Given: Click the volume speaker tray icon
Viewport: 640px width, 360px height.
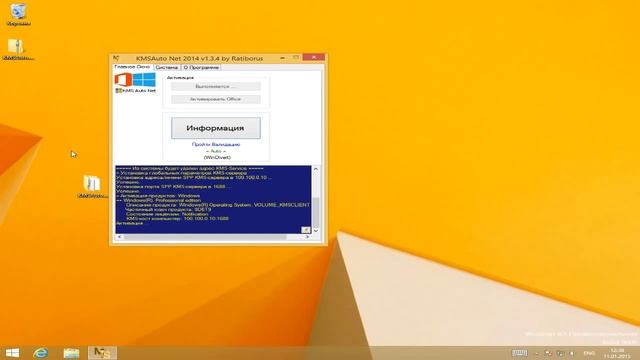Looking at the screenshot, I should click(572, 353).
